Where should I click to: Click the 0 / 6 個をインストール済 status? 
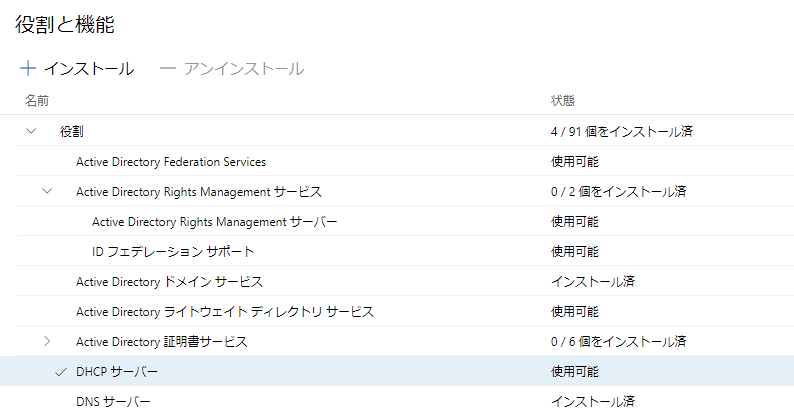click(618, 342)
